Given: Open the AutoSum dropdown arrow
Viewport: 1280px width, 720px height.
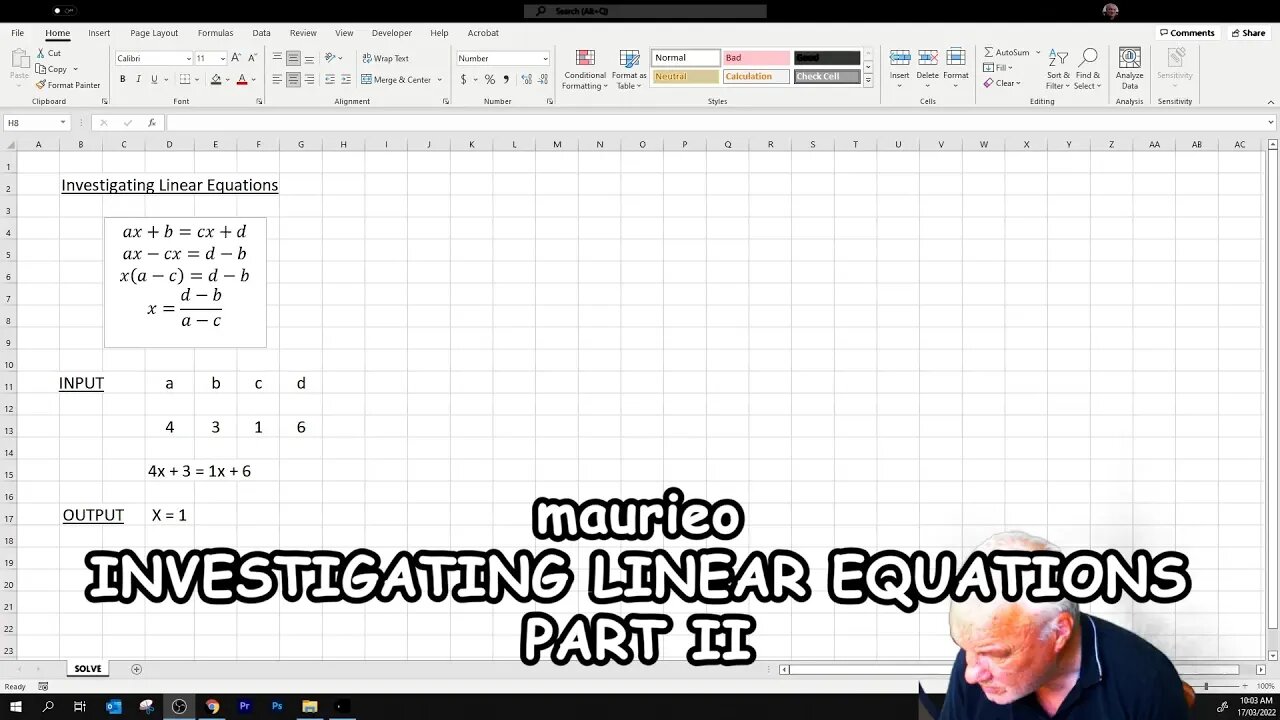Looking at the screenshot, I should 1038,52.
